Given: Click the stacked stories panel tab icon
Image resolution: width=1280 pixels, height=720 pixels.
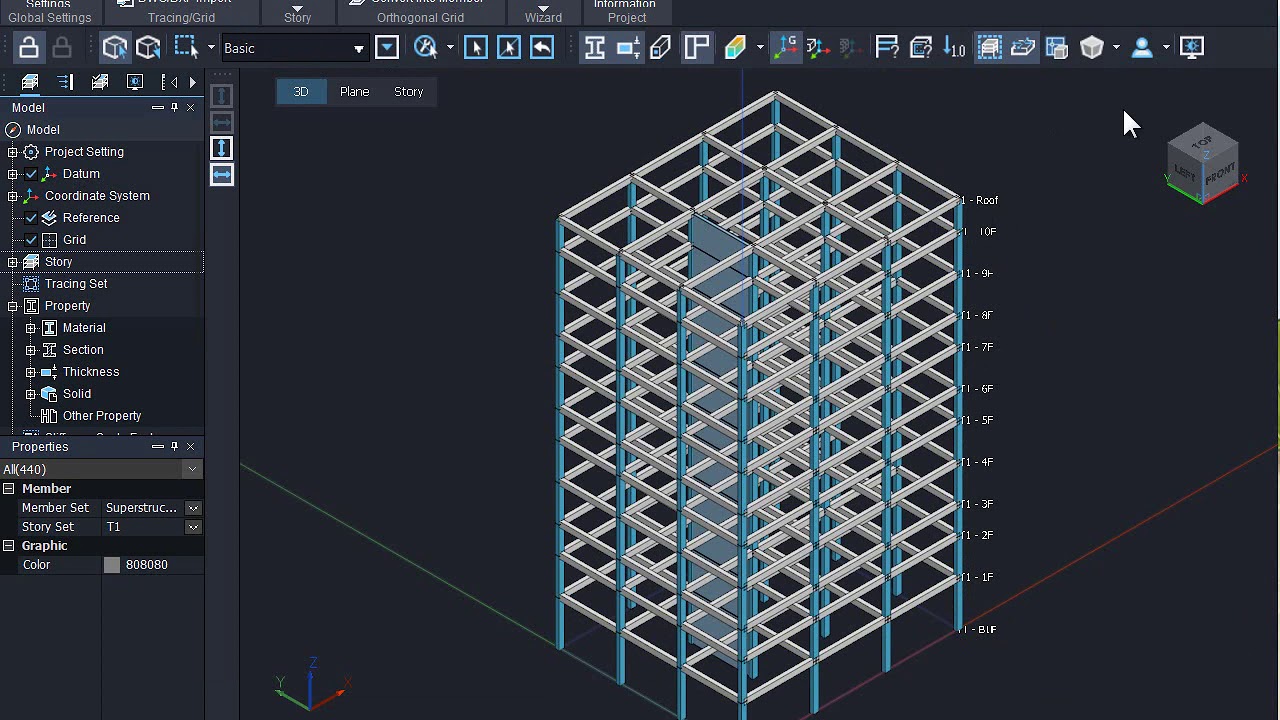Looking at the screenshot, I should (x=30, y=82).
